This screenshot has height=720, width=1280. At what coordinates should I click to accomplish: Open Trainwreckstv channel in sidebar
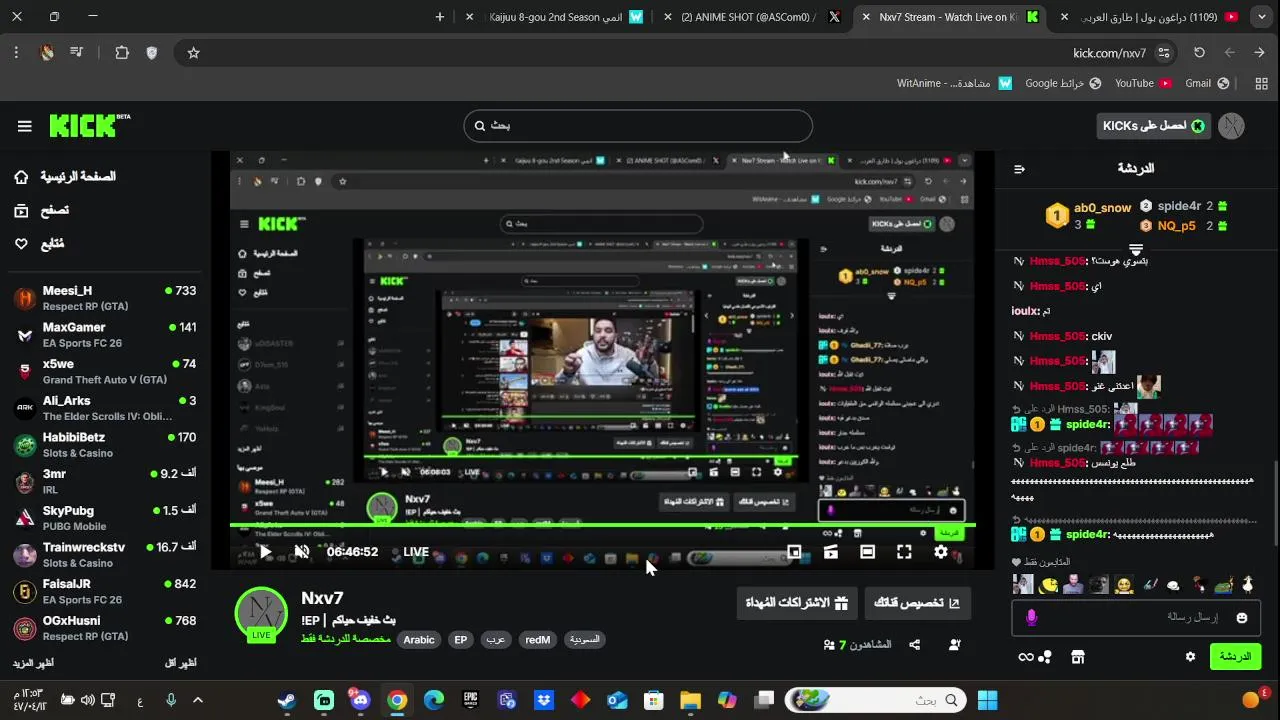click(105, 555)
